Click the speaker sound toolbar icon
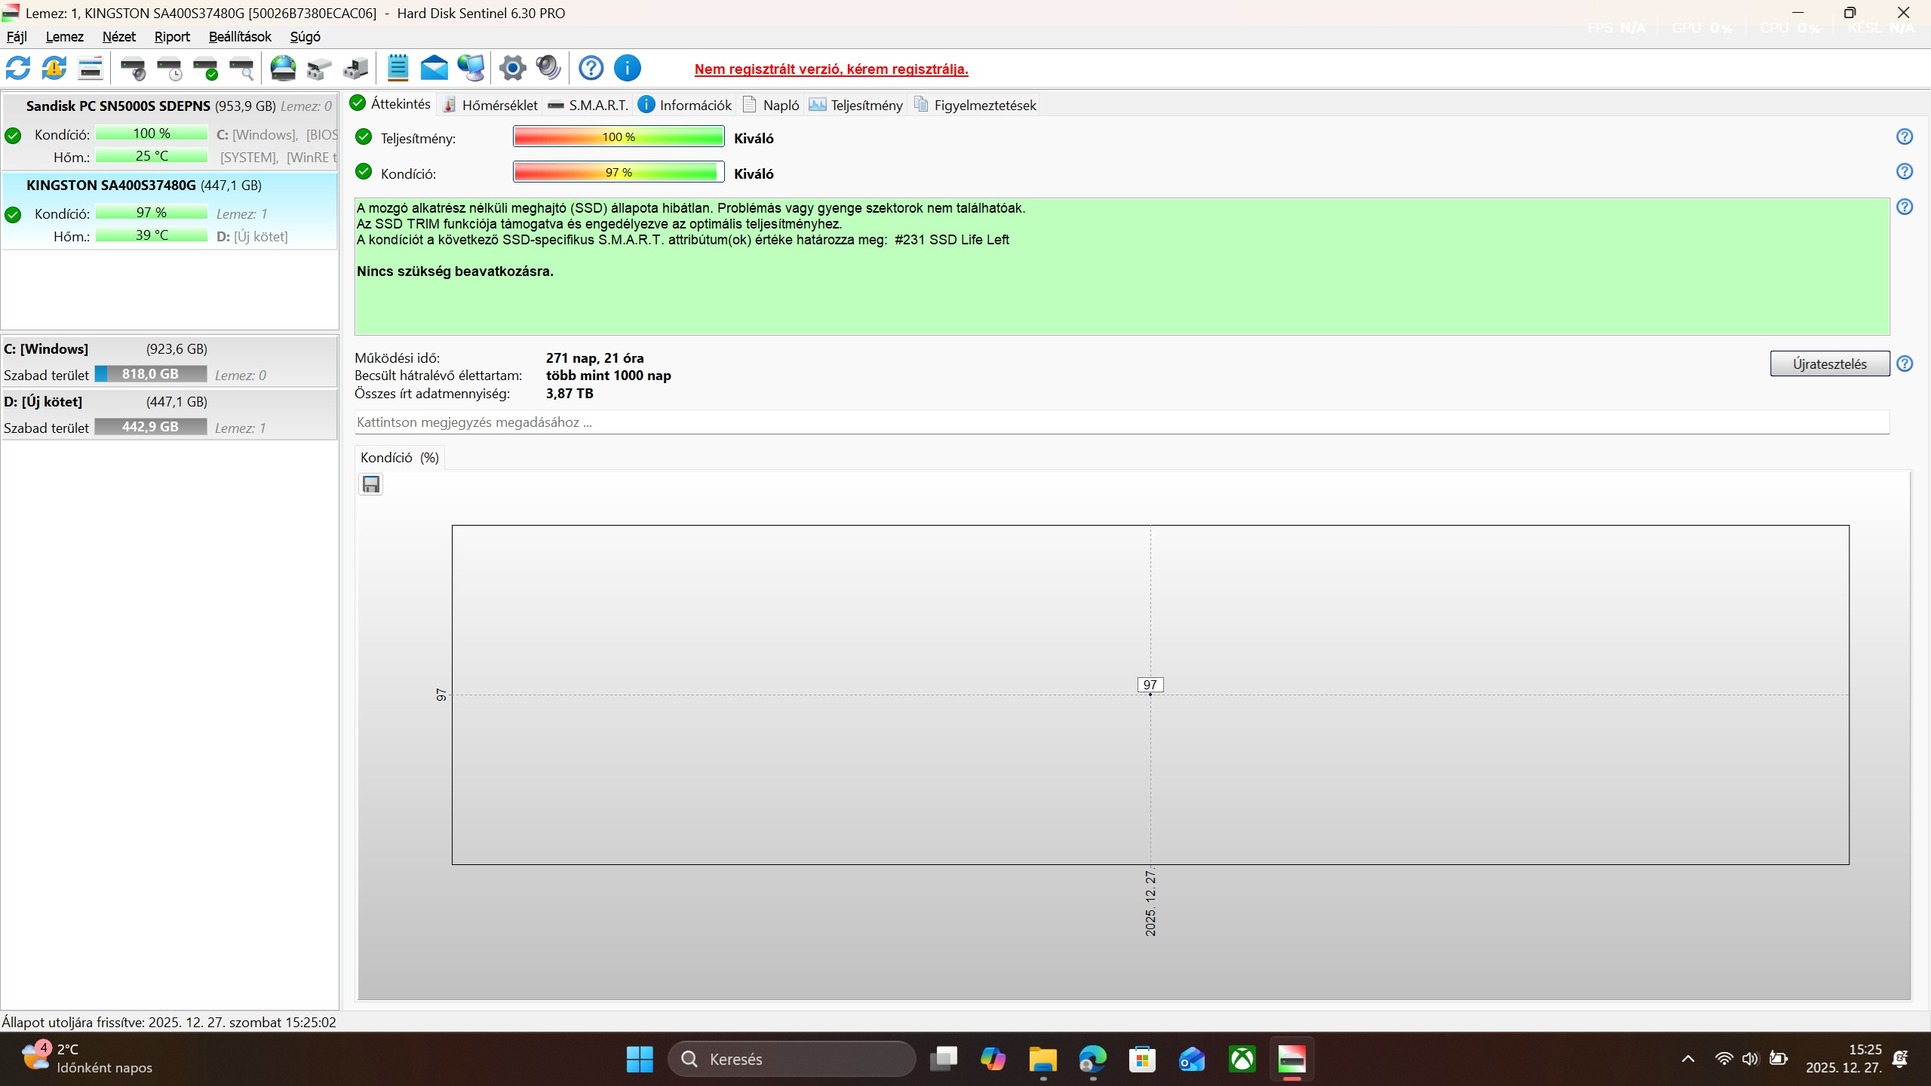Screen dimensions: 1931x1086 coord(548,68)
